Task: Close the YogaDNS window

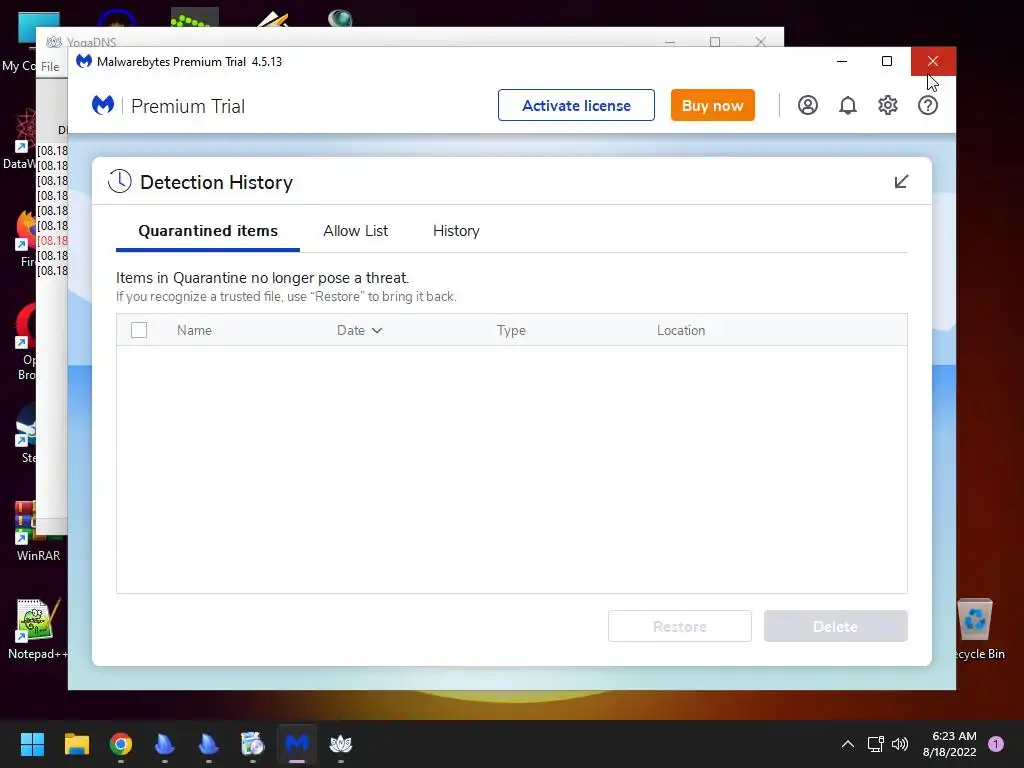Action: 761,42
